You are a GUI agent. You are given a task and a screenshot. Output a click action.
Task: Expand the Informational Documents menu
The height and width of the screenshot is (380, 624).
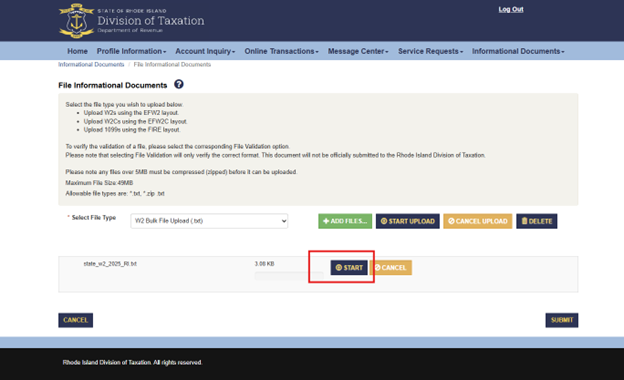pos(518,51)
